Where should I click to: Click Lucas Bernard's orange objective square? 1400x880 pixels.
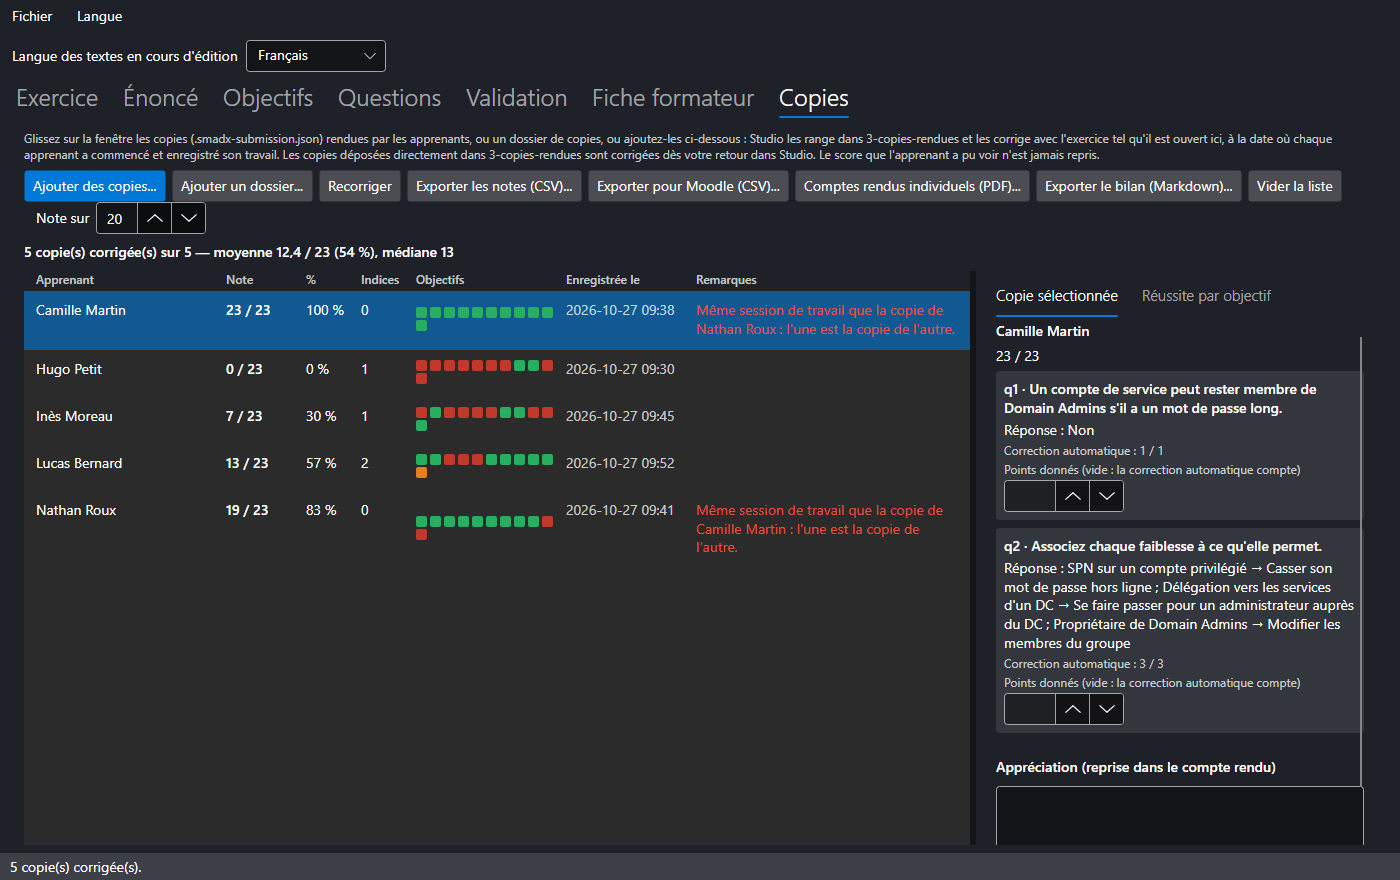click(421, 472)
